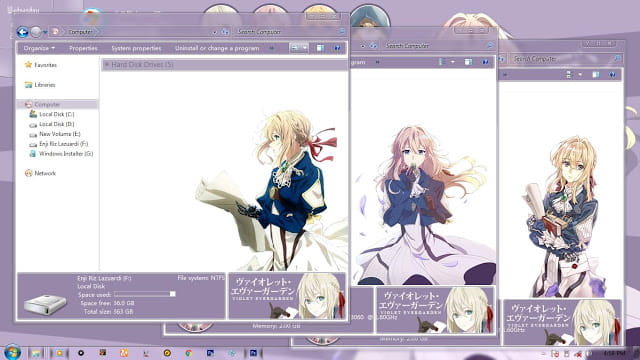Open the Organize menu

39,48
